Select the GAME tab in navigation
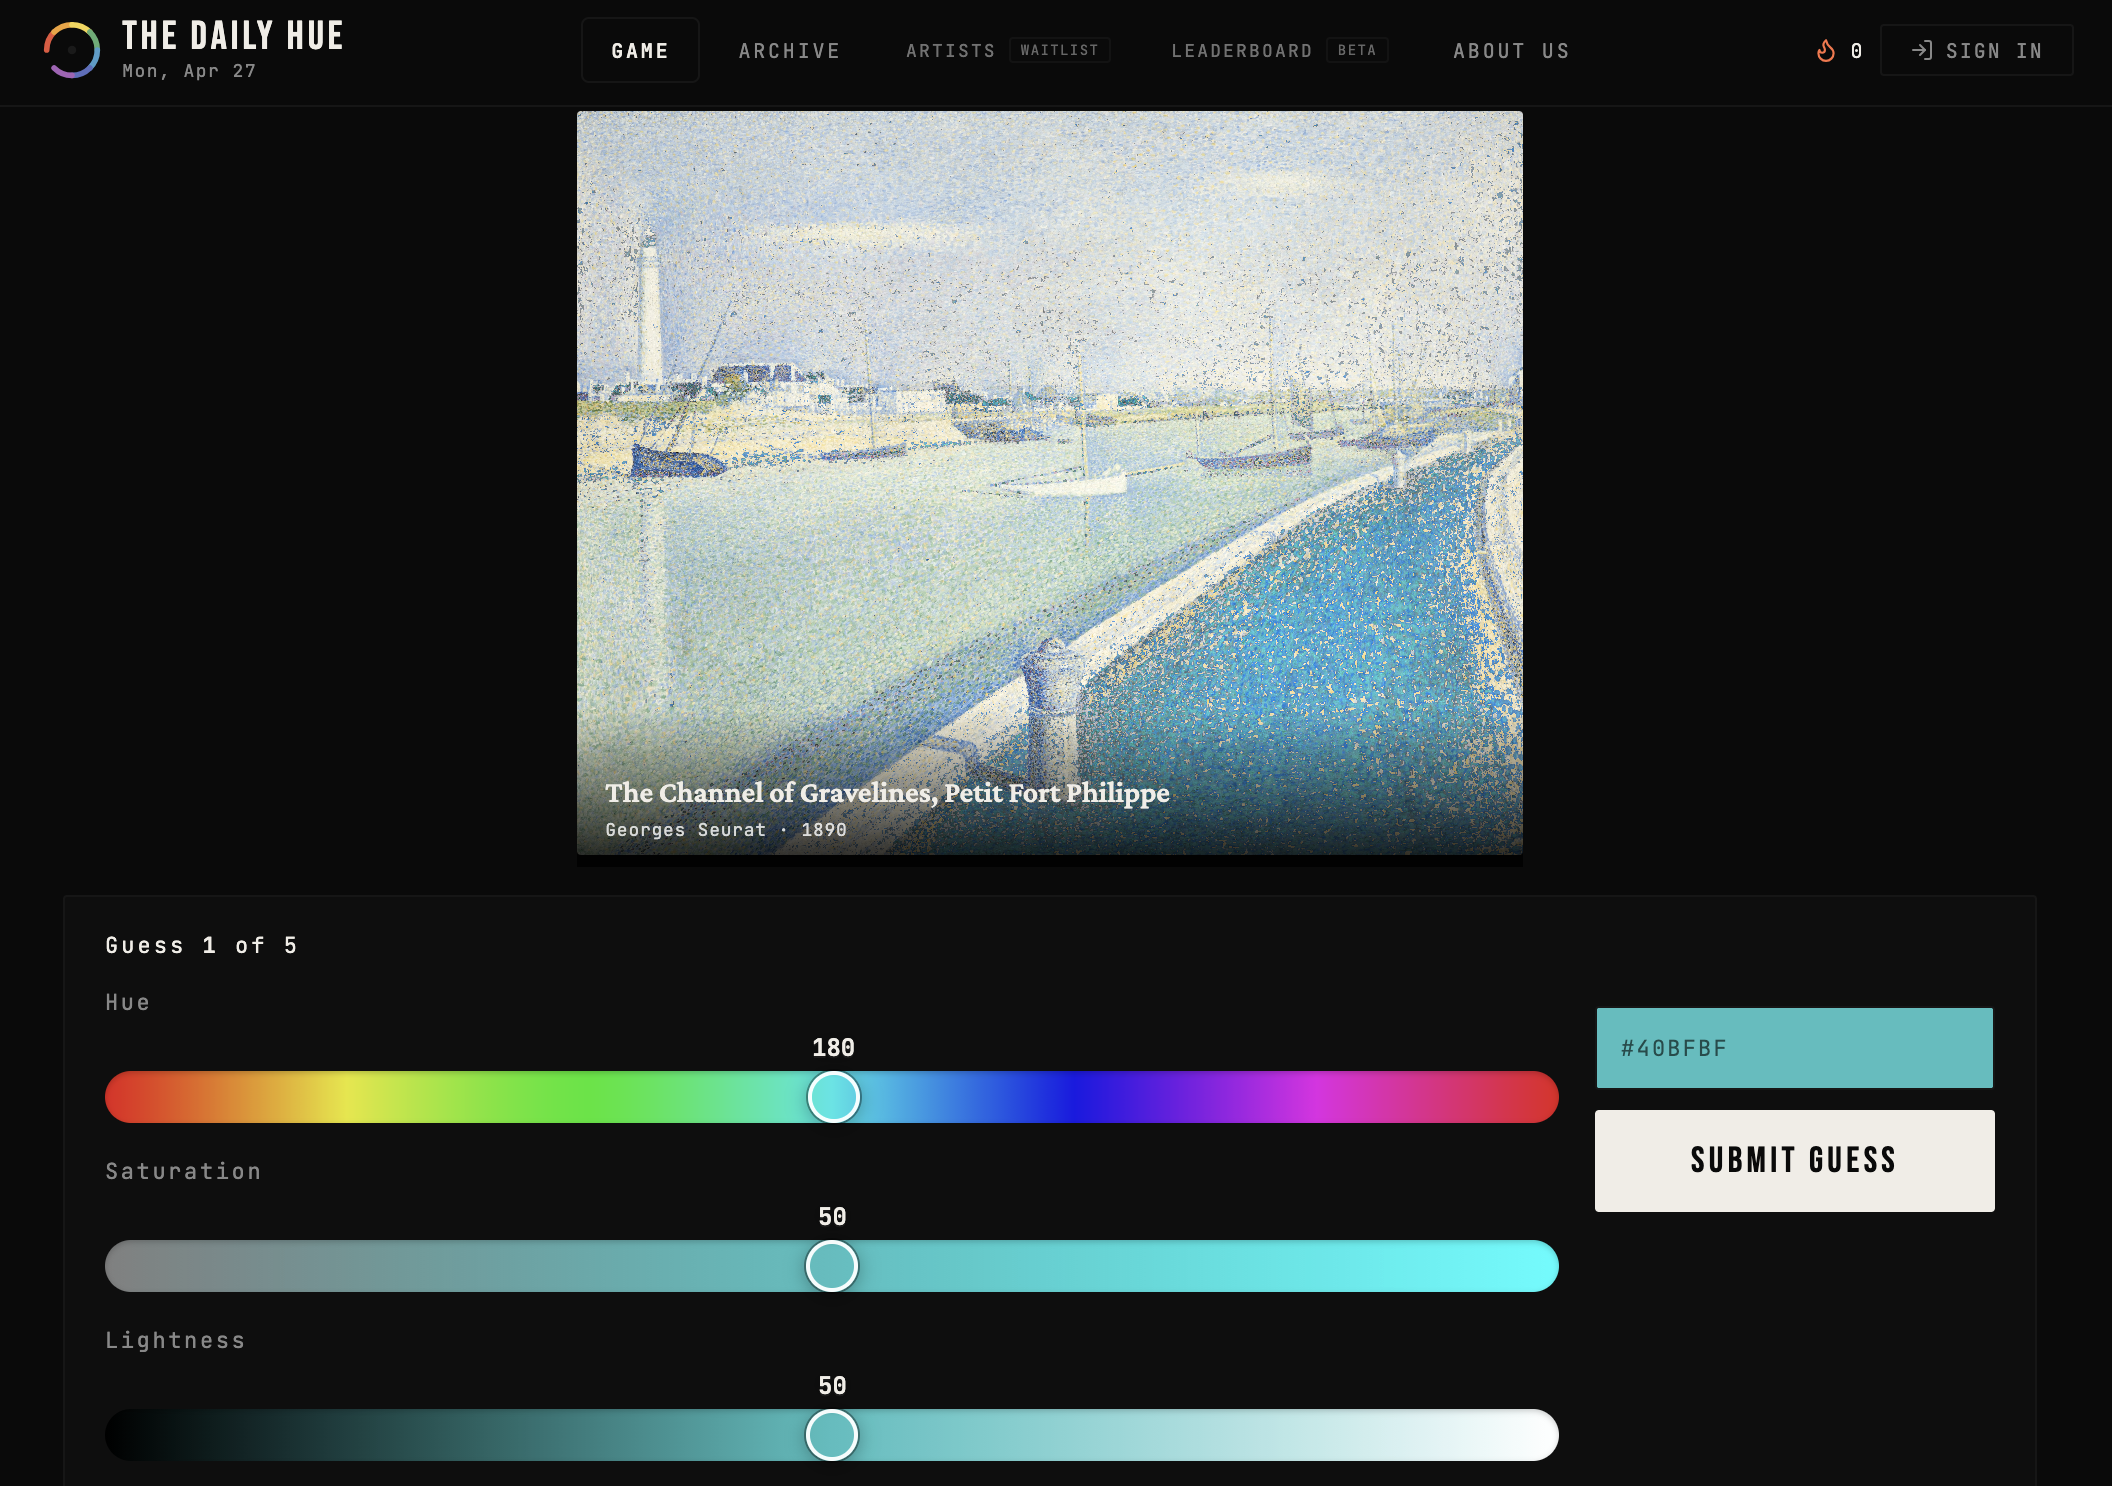 point(640,50)
